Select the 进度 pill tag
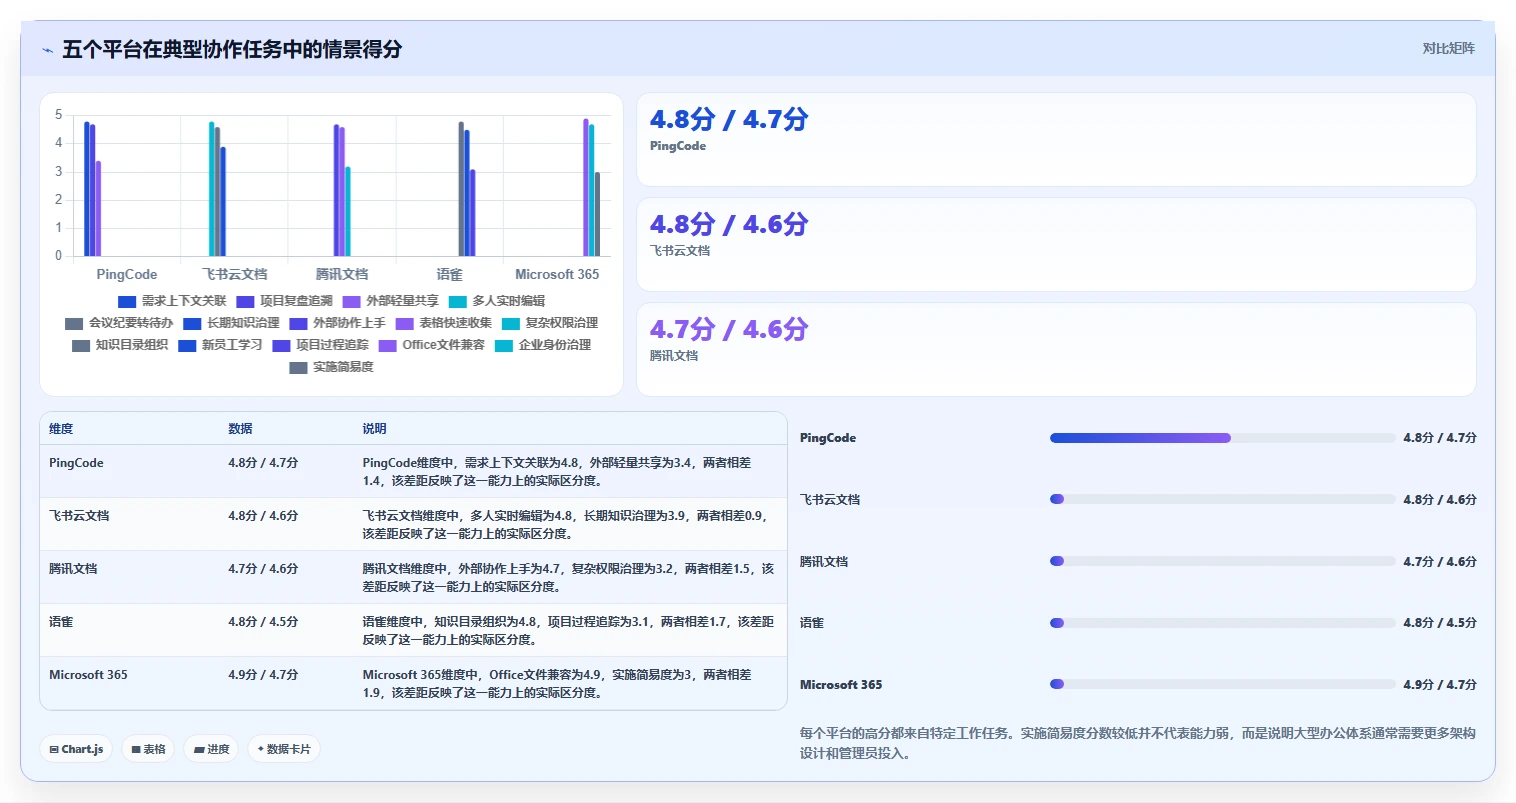1516x803 pixels. tap(211, 749)
